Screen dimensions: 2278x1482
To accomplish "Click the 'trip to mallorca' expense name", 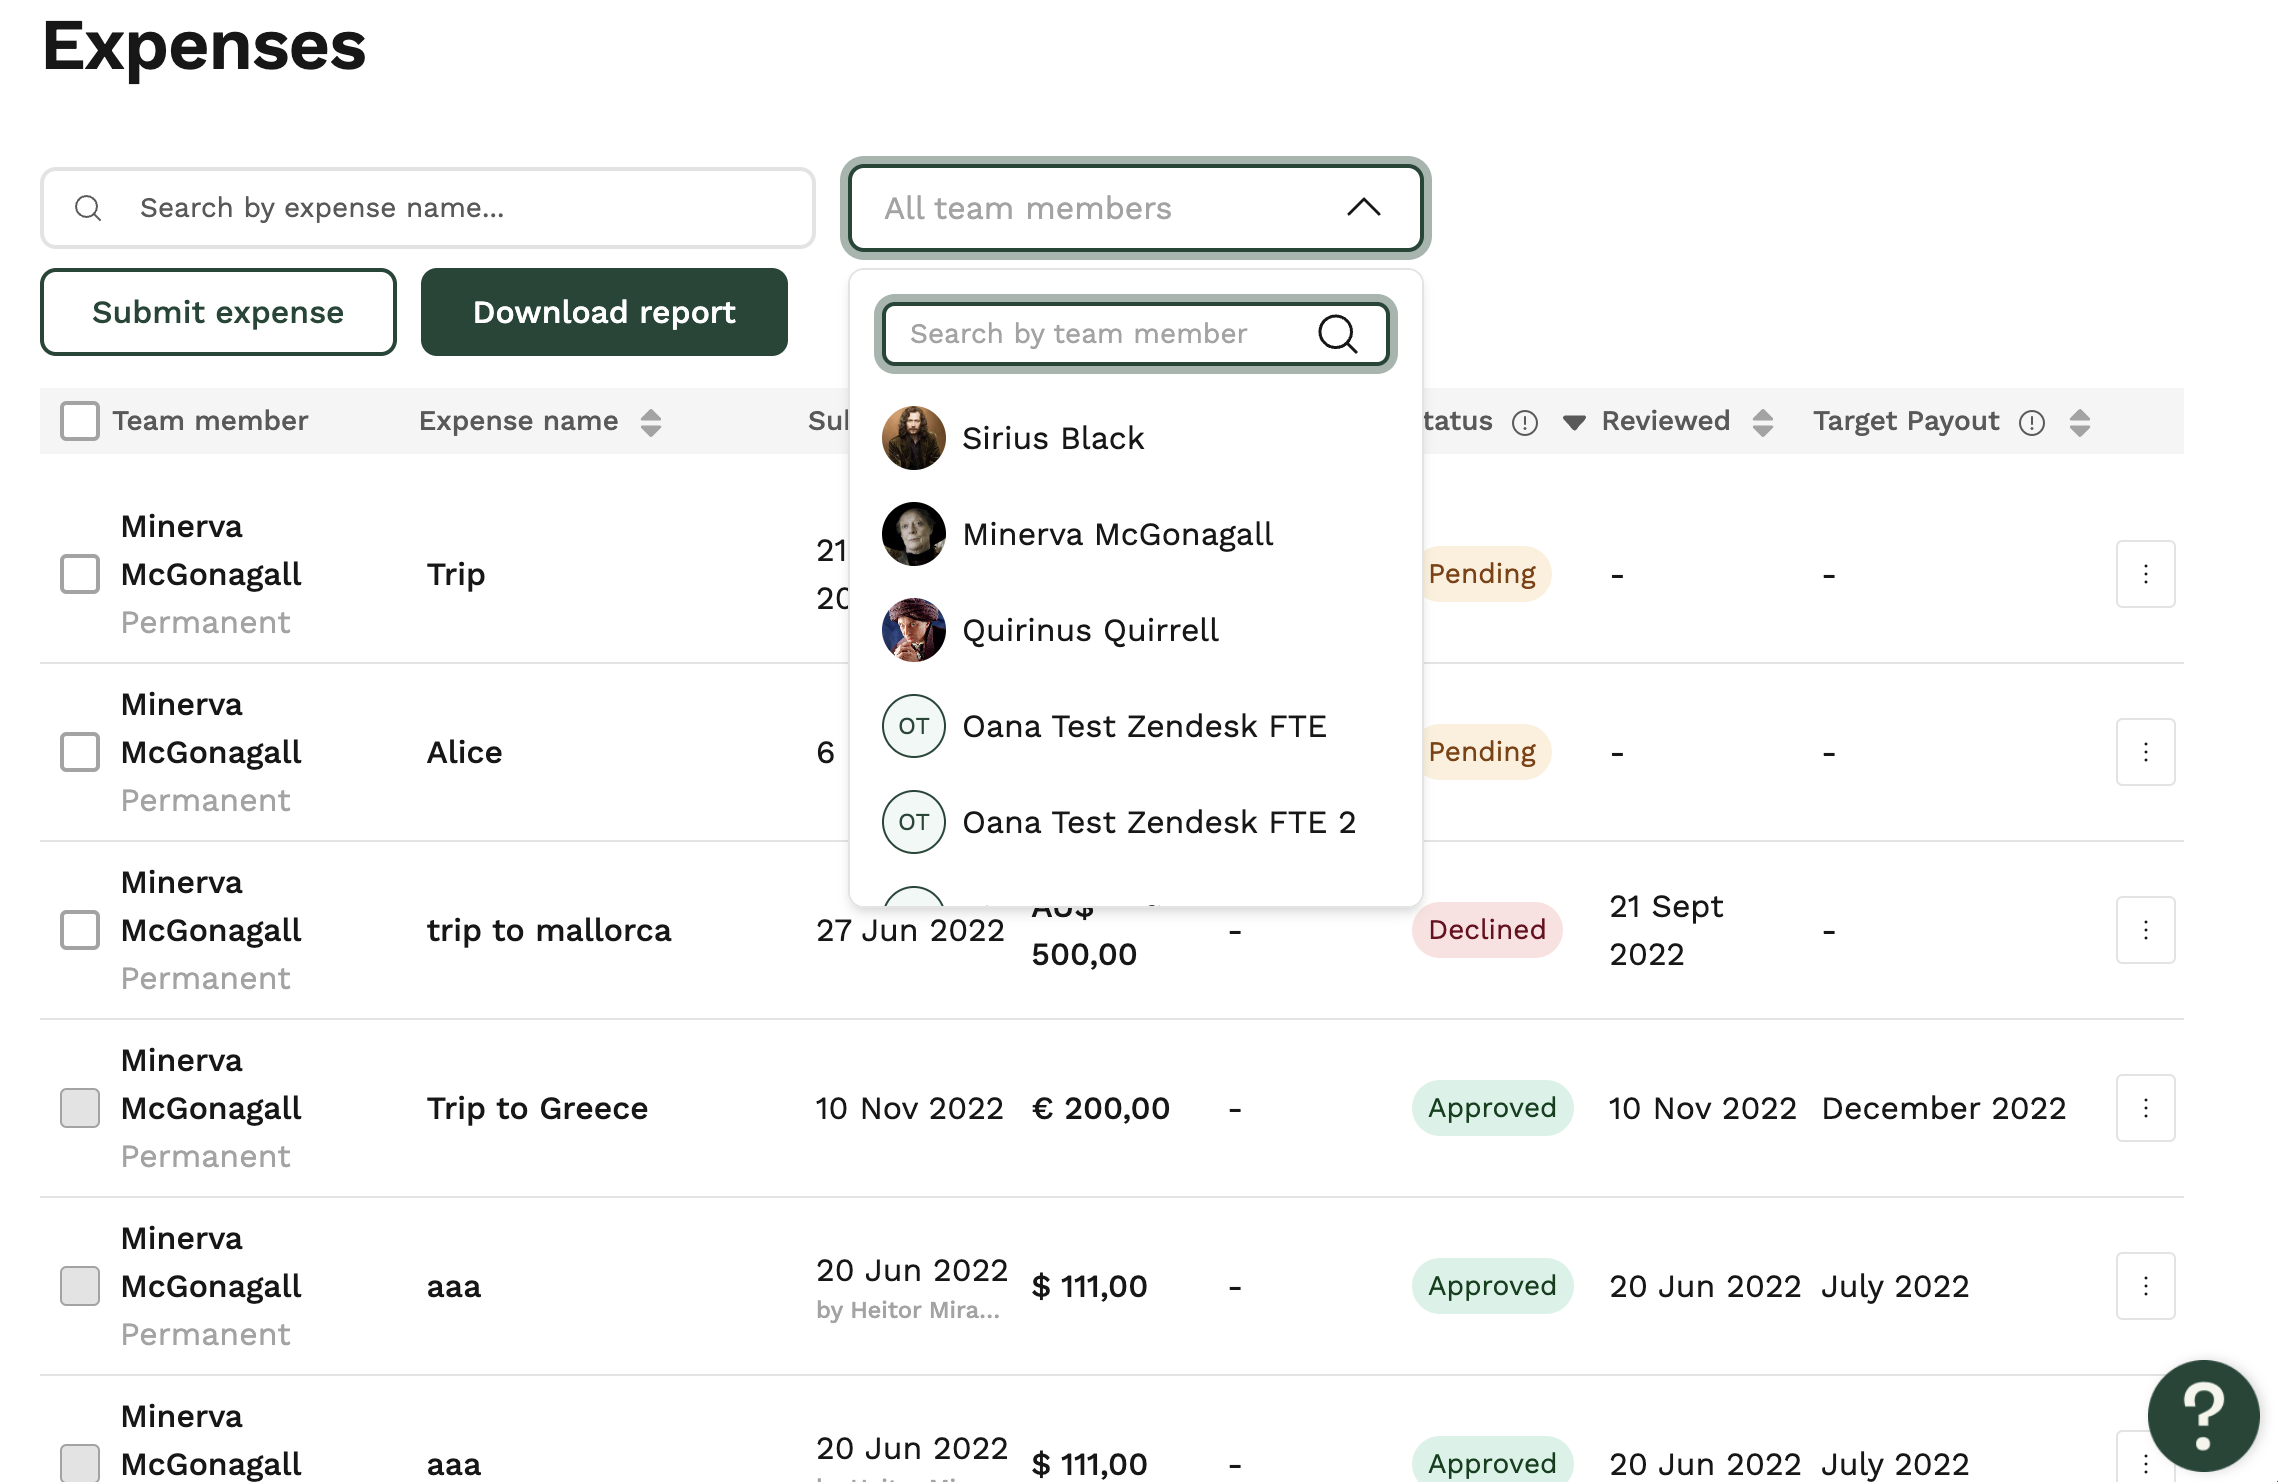I will click(x=549, y=931).
